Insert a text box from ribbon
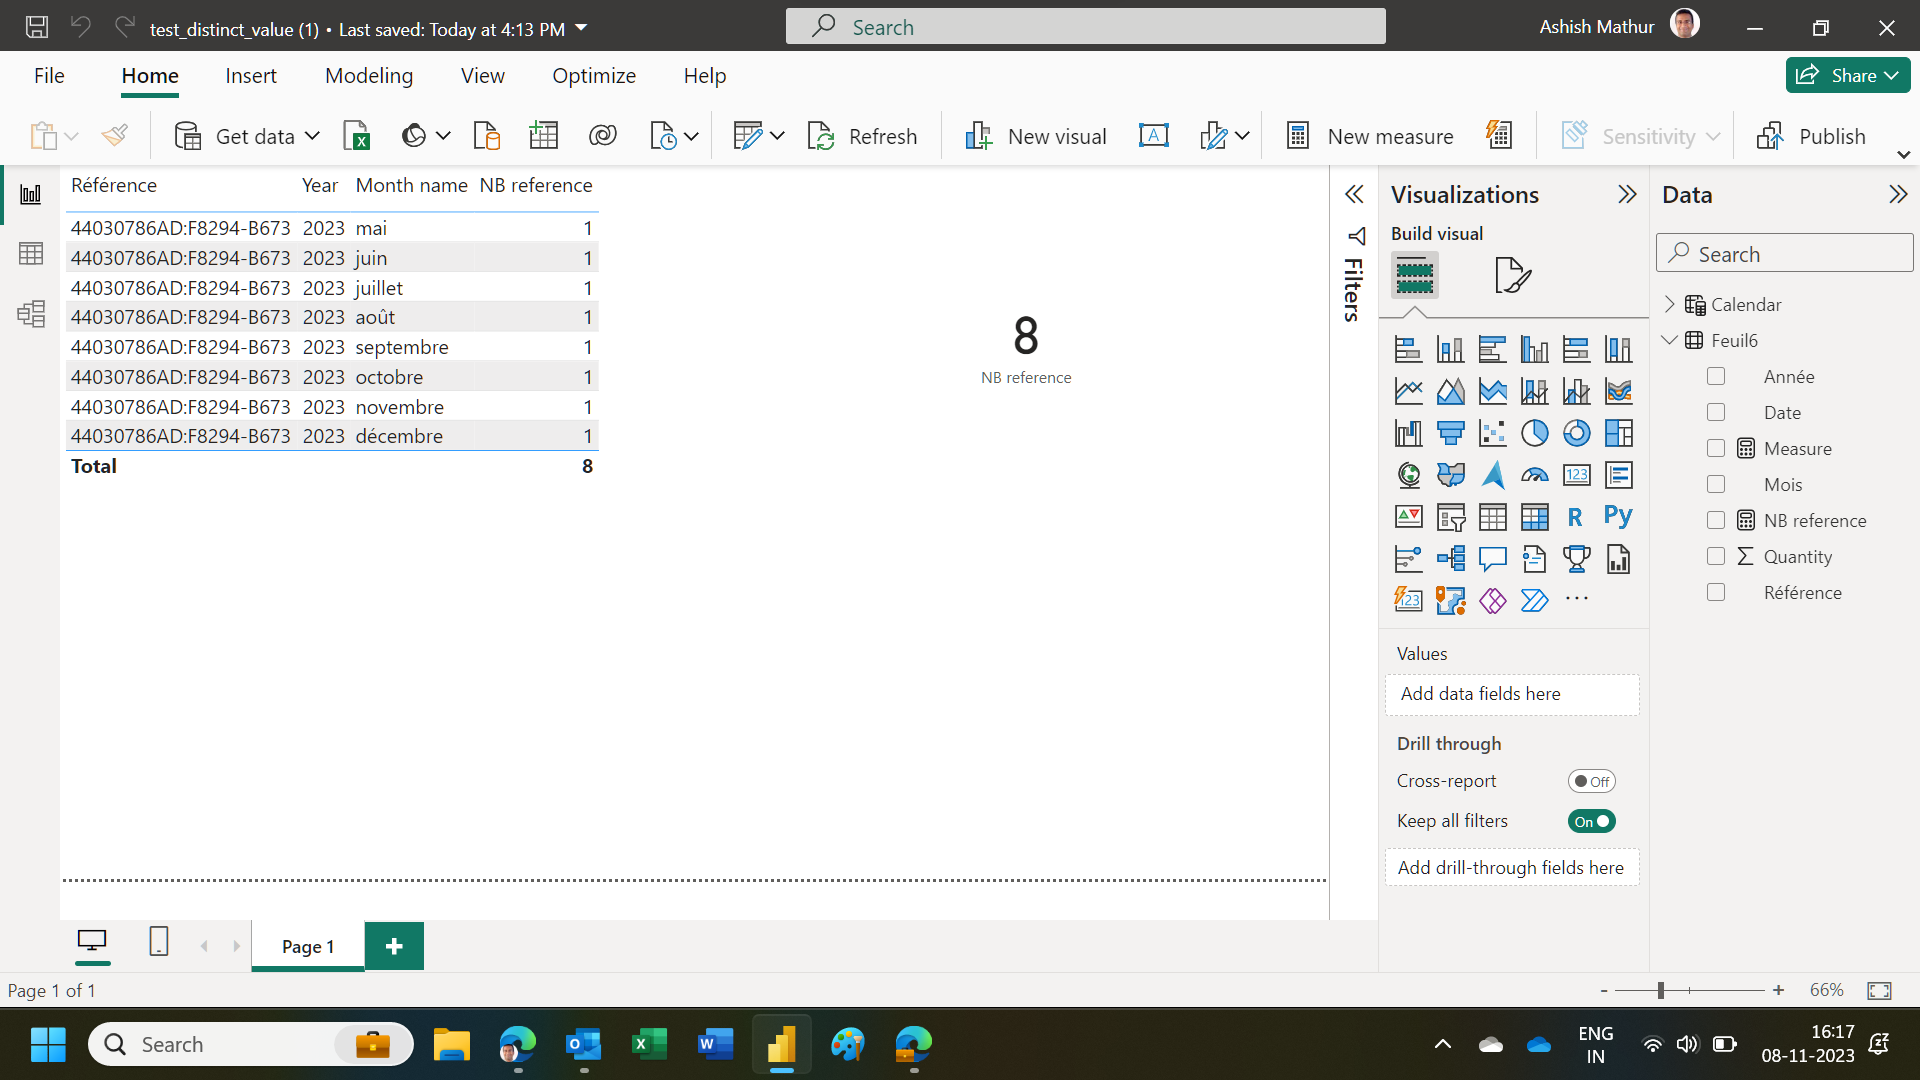This screenshot has height=1080, width=1920. pyautogui.click(x=1153, y=136)
